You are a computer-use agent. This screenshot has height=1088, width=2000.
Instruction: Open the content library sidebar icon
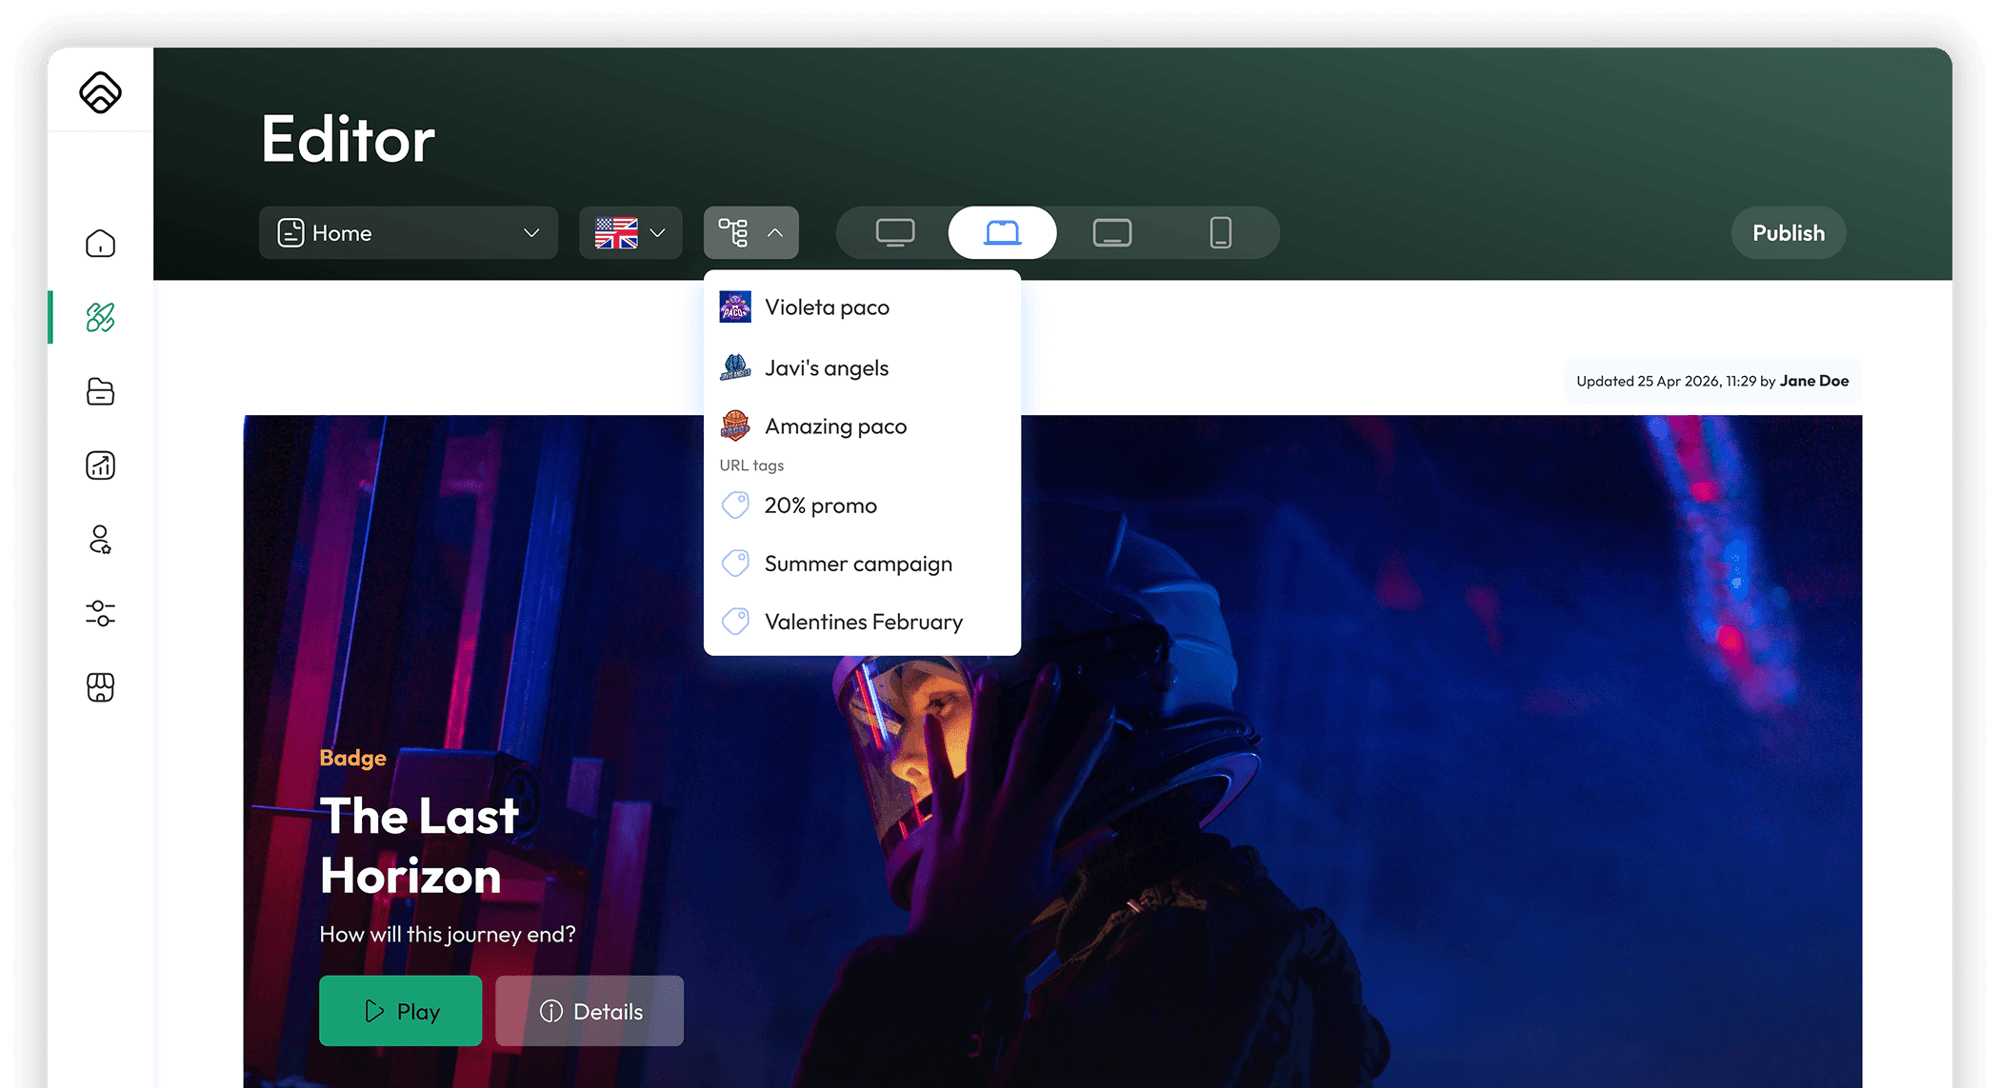pos(100,391)
